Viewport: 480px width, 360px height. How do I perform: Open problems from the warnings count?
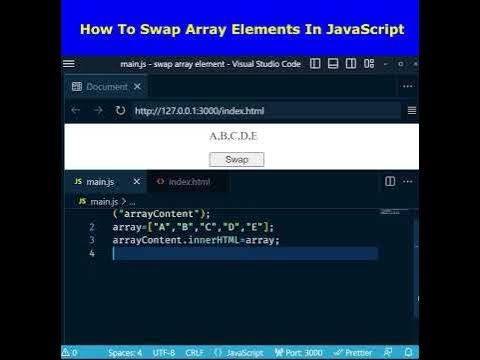(70, 352)
